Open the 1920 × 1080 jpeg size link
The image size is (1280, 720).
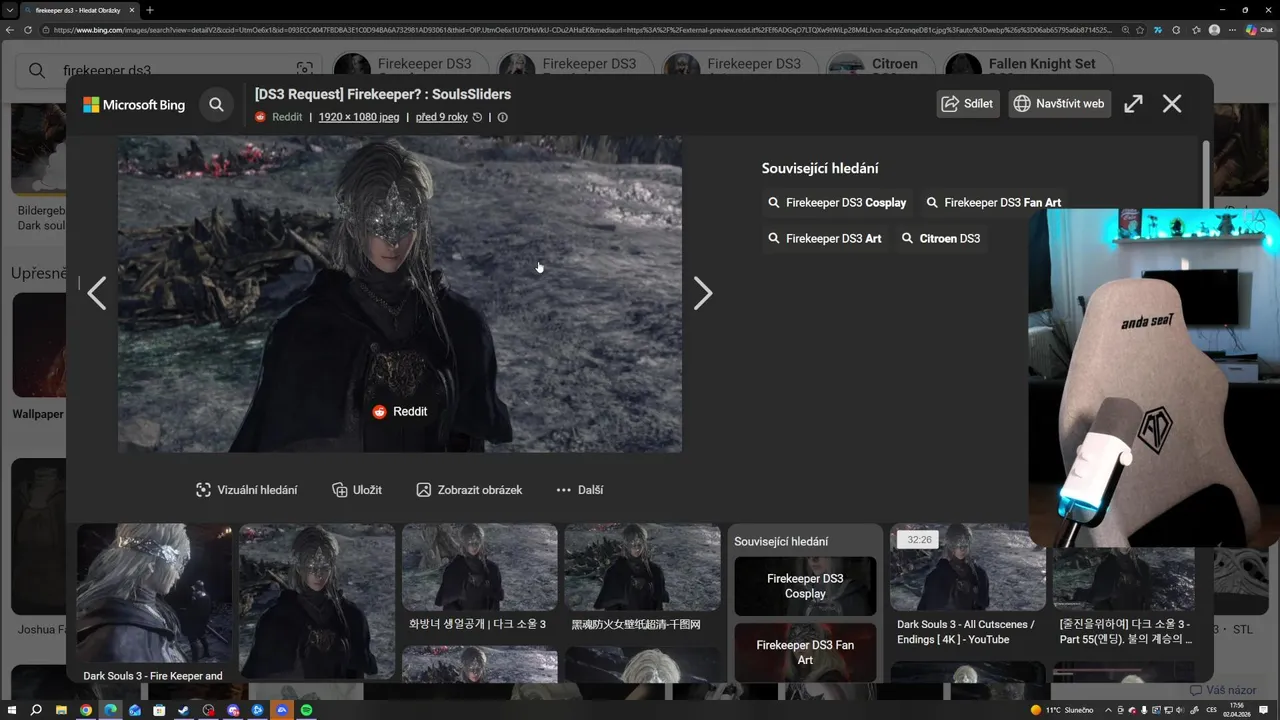359,117
